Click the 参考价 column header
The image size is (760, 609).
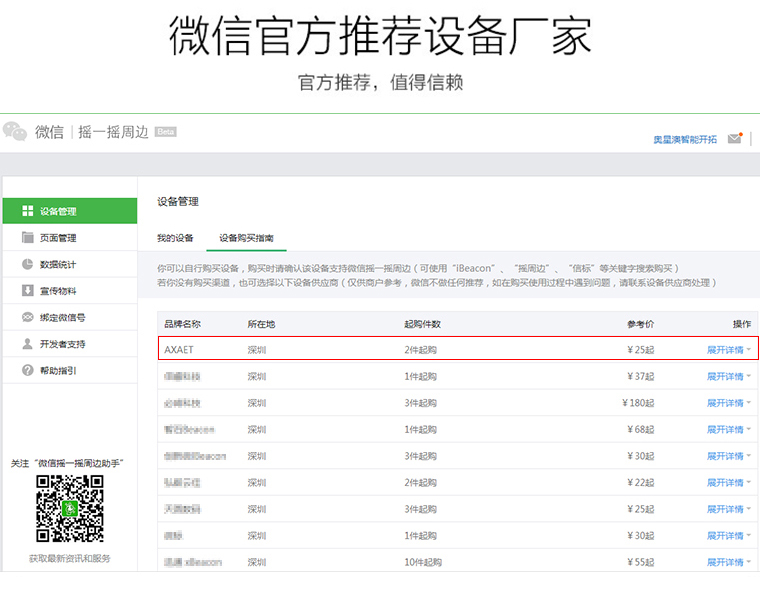(640, 324)
